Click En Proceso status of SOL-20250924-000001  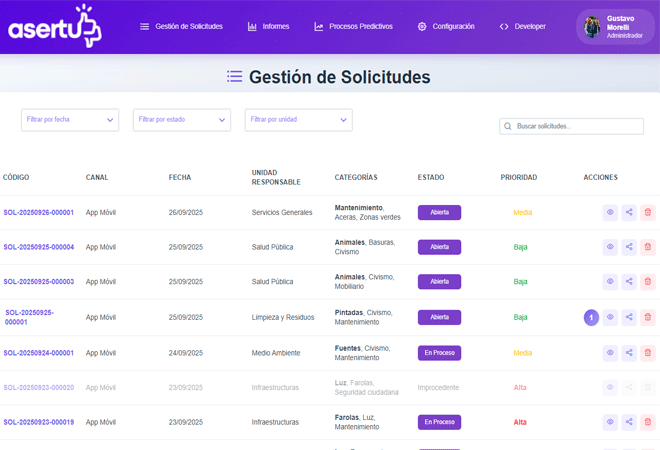coord(439,353)
